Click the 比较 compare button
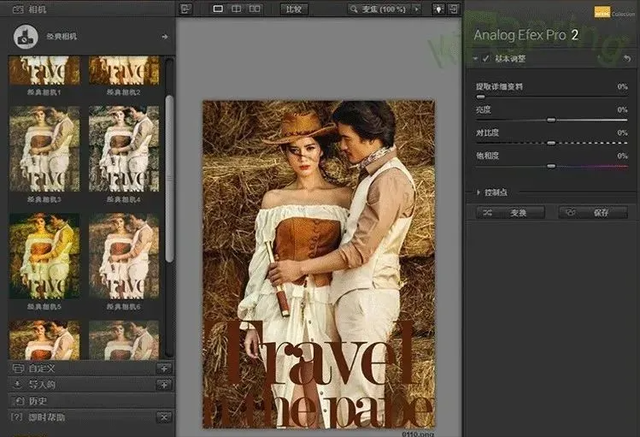The height and width of the screenshot is (437, 640). pos(294,9)
